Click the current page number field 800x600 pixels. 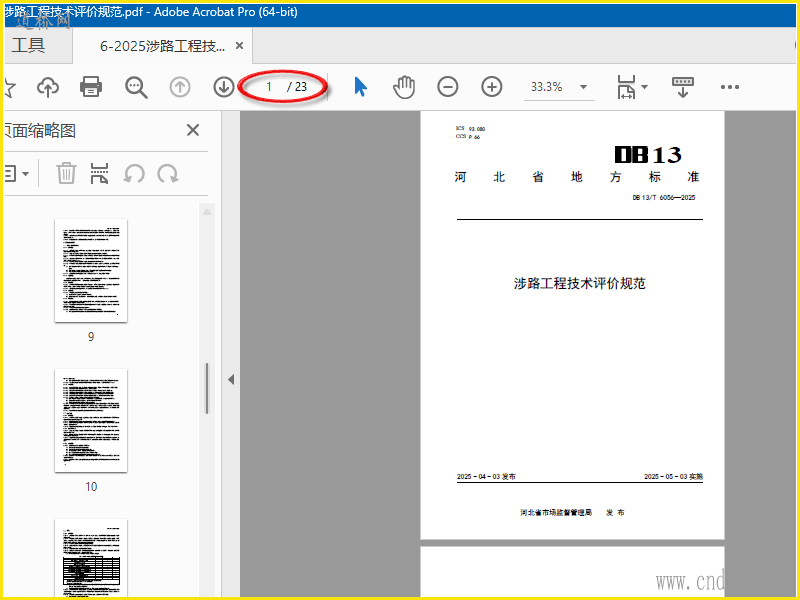pyautogui.click(x=268, y=87)
